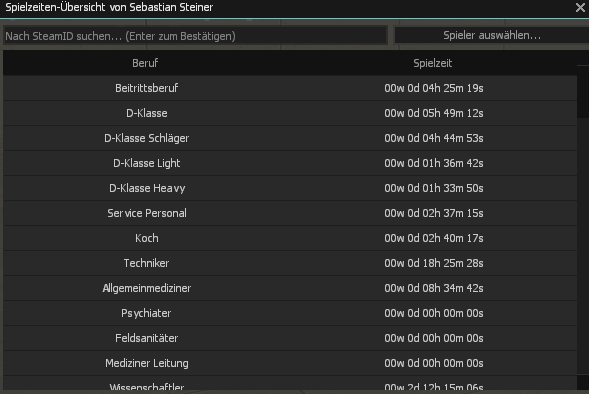
Task: Click playtime 00w 0d 18h 25m 28s
Action: (433, 263)
